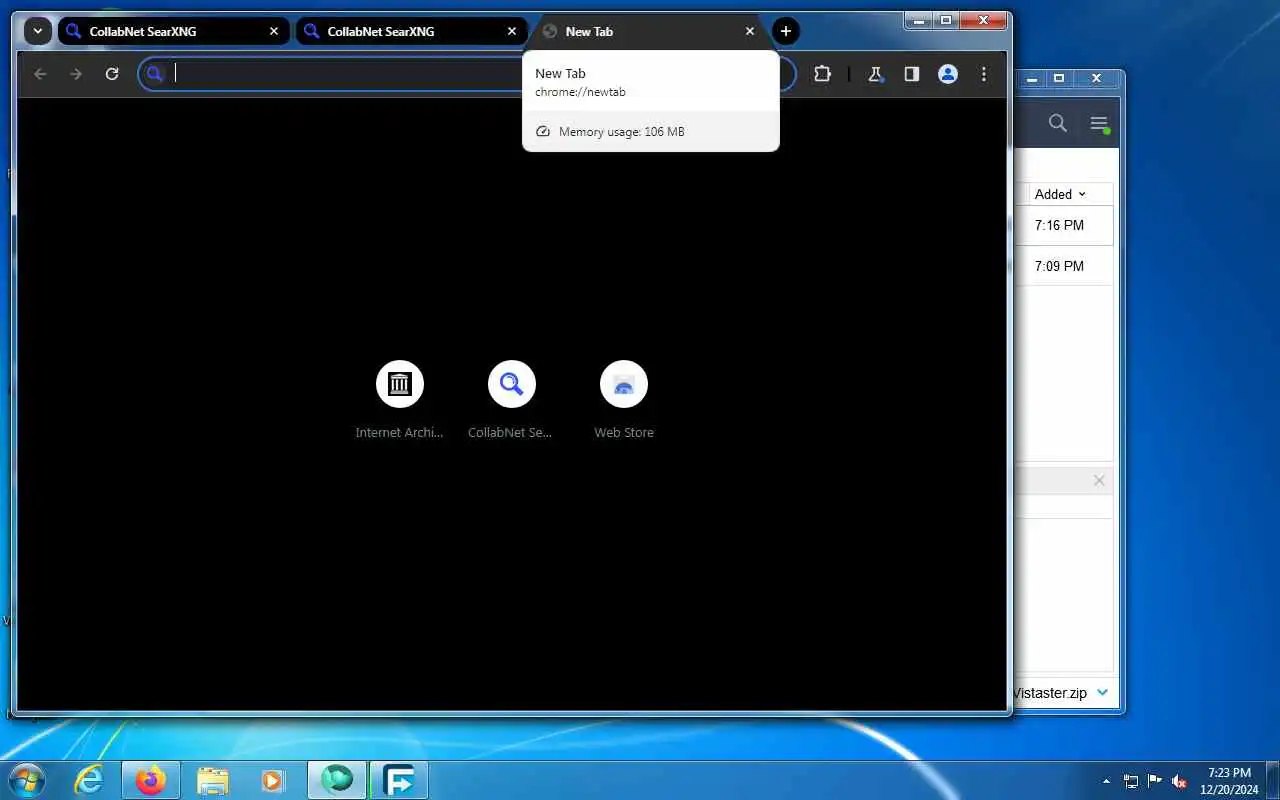The width and height of the screenshot is (1280, 800).
Task: Open the Extensions puzzle icon
Action: (822, 74)
